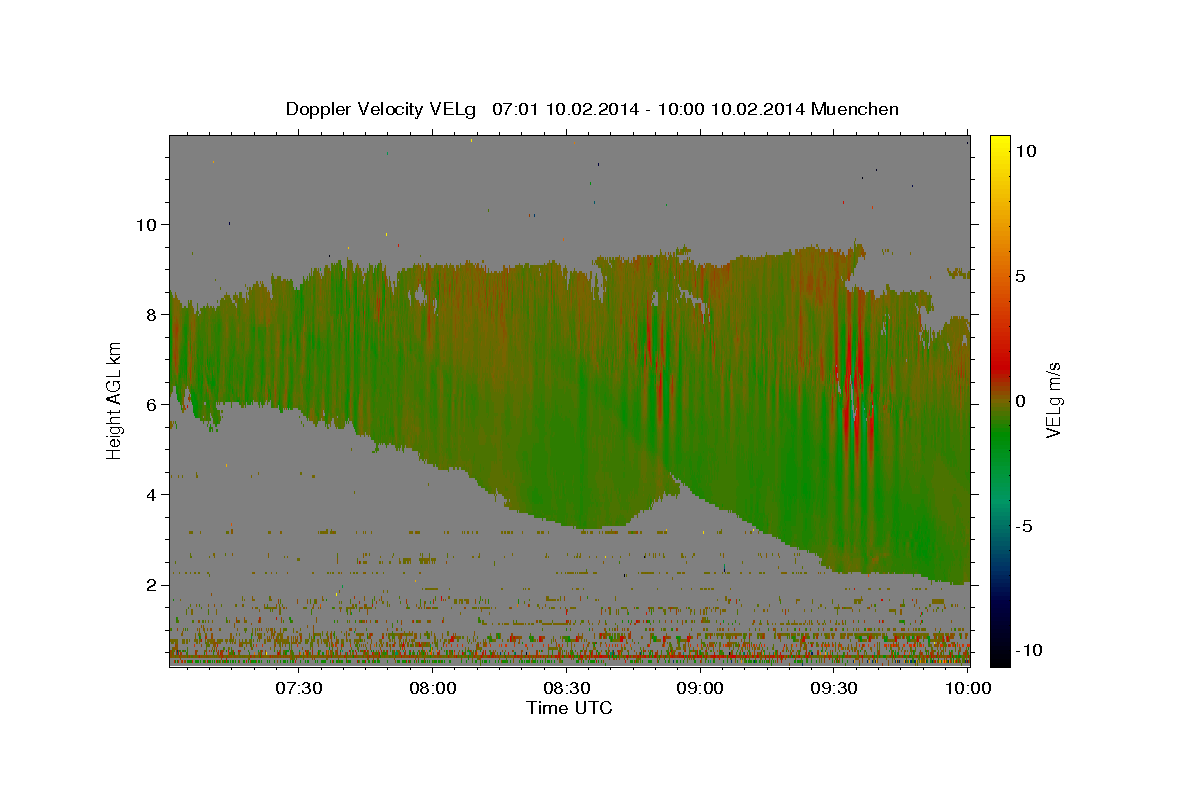
Task: Click the 08:30 time tick label
Action: tap(567, 688)
